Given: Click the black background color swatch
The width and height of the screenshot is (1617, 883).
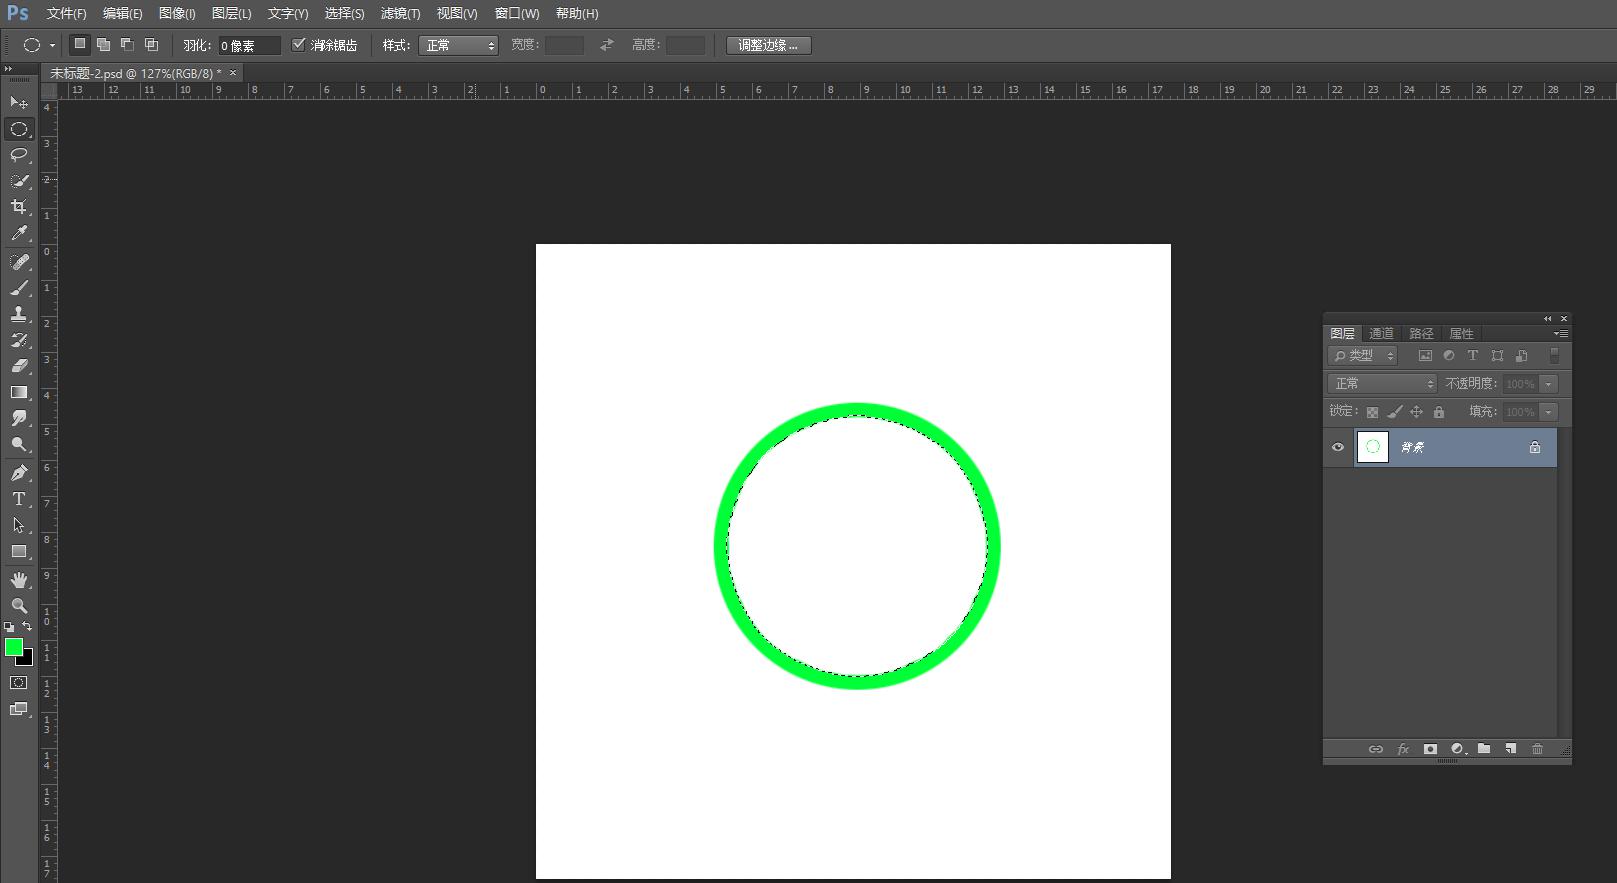Looking at the screenshot, I should coord(28,660).
